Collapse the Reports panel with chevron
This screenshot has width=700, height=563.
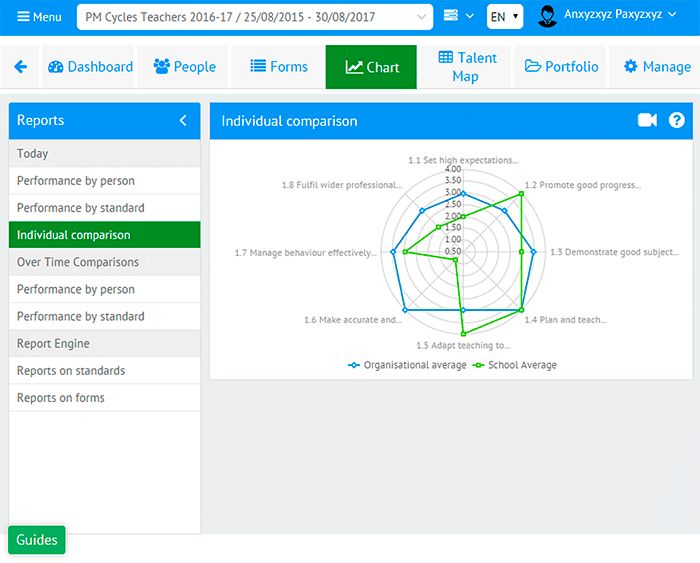coord(183,120)
